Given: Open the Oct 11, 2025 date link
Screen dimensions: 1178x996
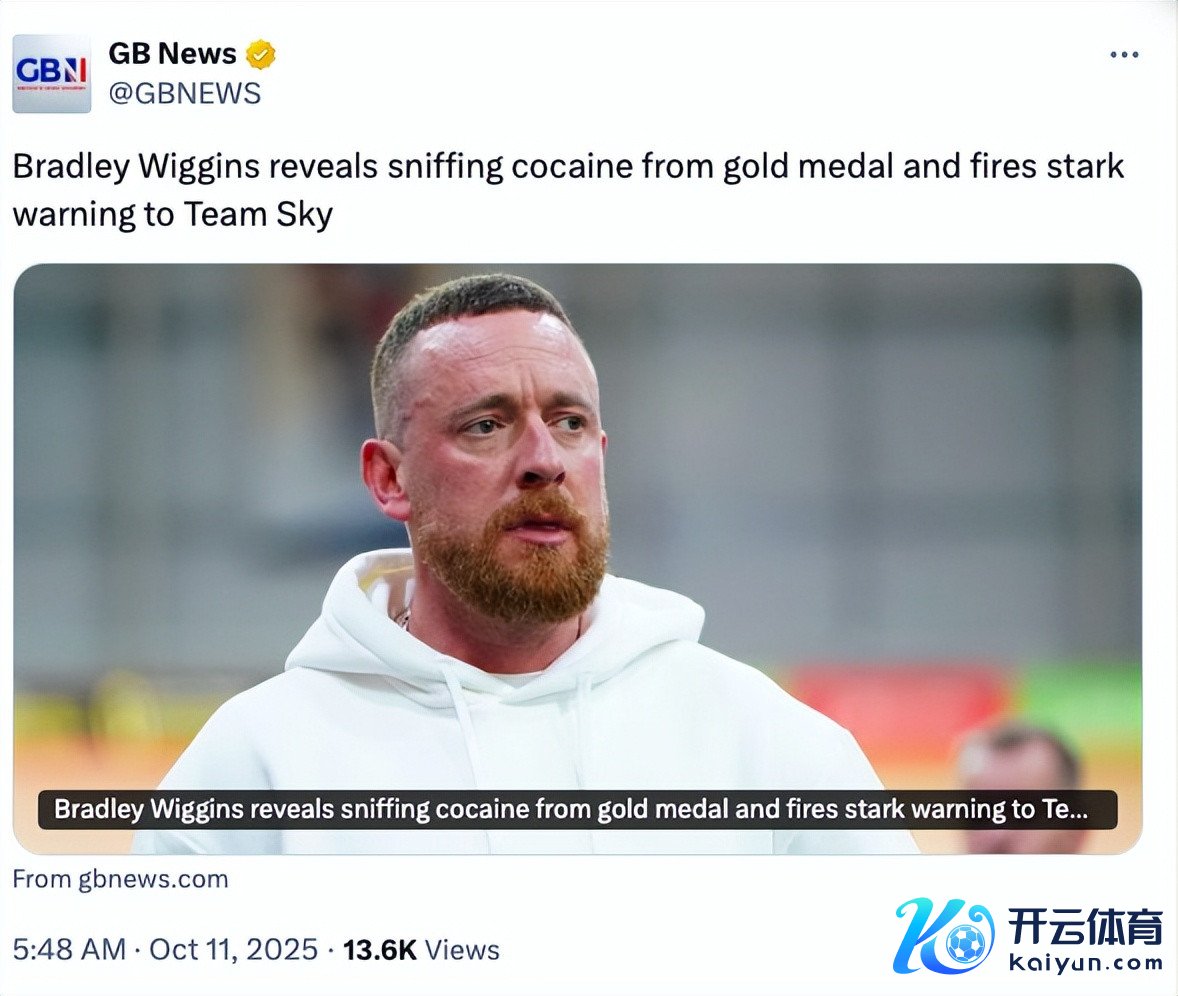Looking at the screenshot, I should [234, 950].
